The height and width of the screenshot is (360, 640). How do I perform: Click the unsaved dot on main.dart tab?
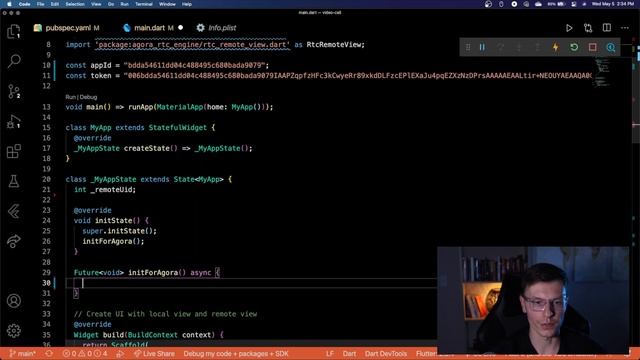[180, 28]
